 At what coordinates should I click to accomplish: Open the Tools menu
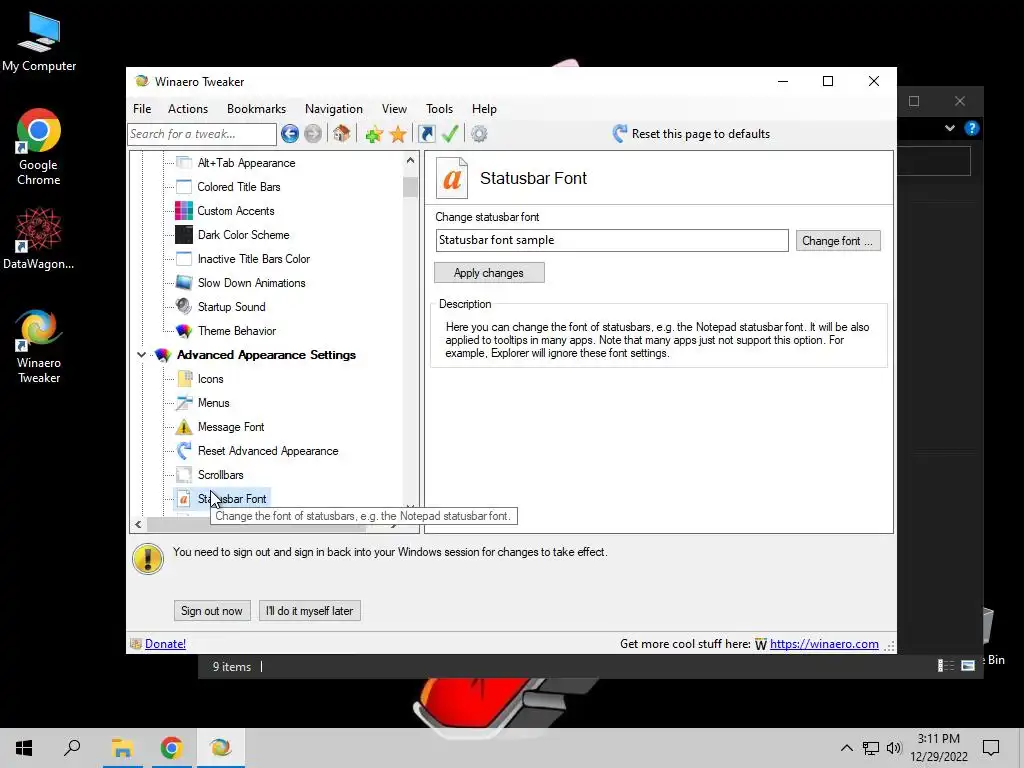[439, 109]
